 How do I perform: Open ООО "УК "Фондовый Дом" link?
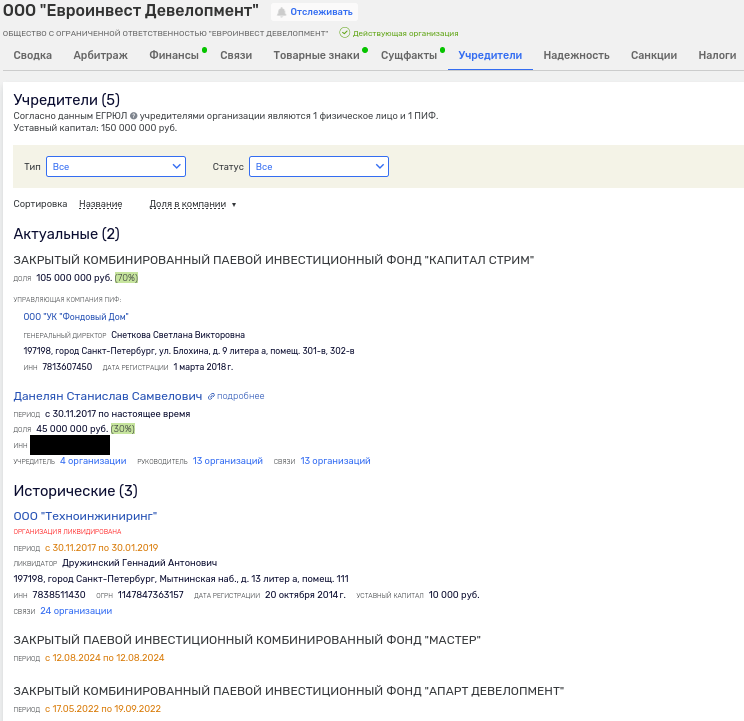[x=76, y=317]
